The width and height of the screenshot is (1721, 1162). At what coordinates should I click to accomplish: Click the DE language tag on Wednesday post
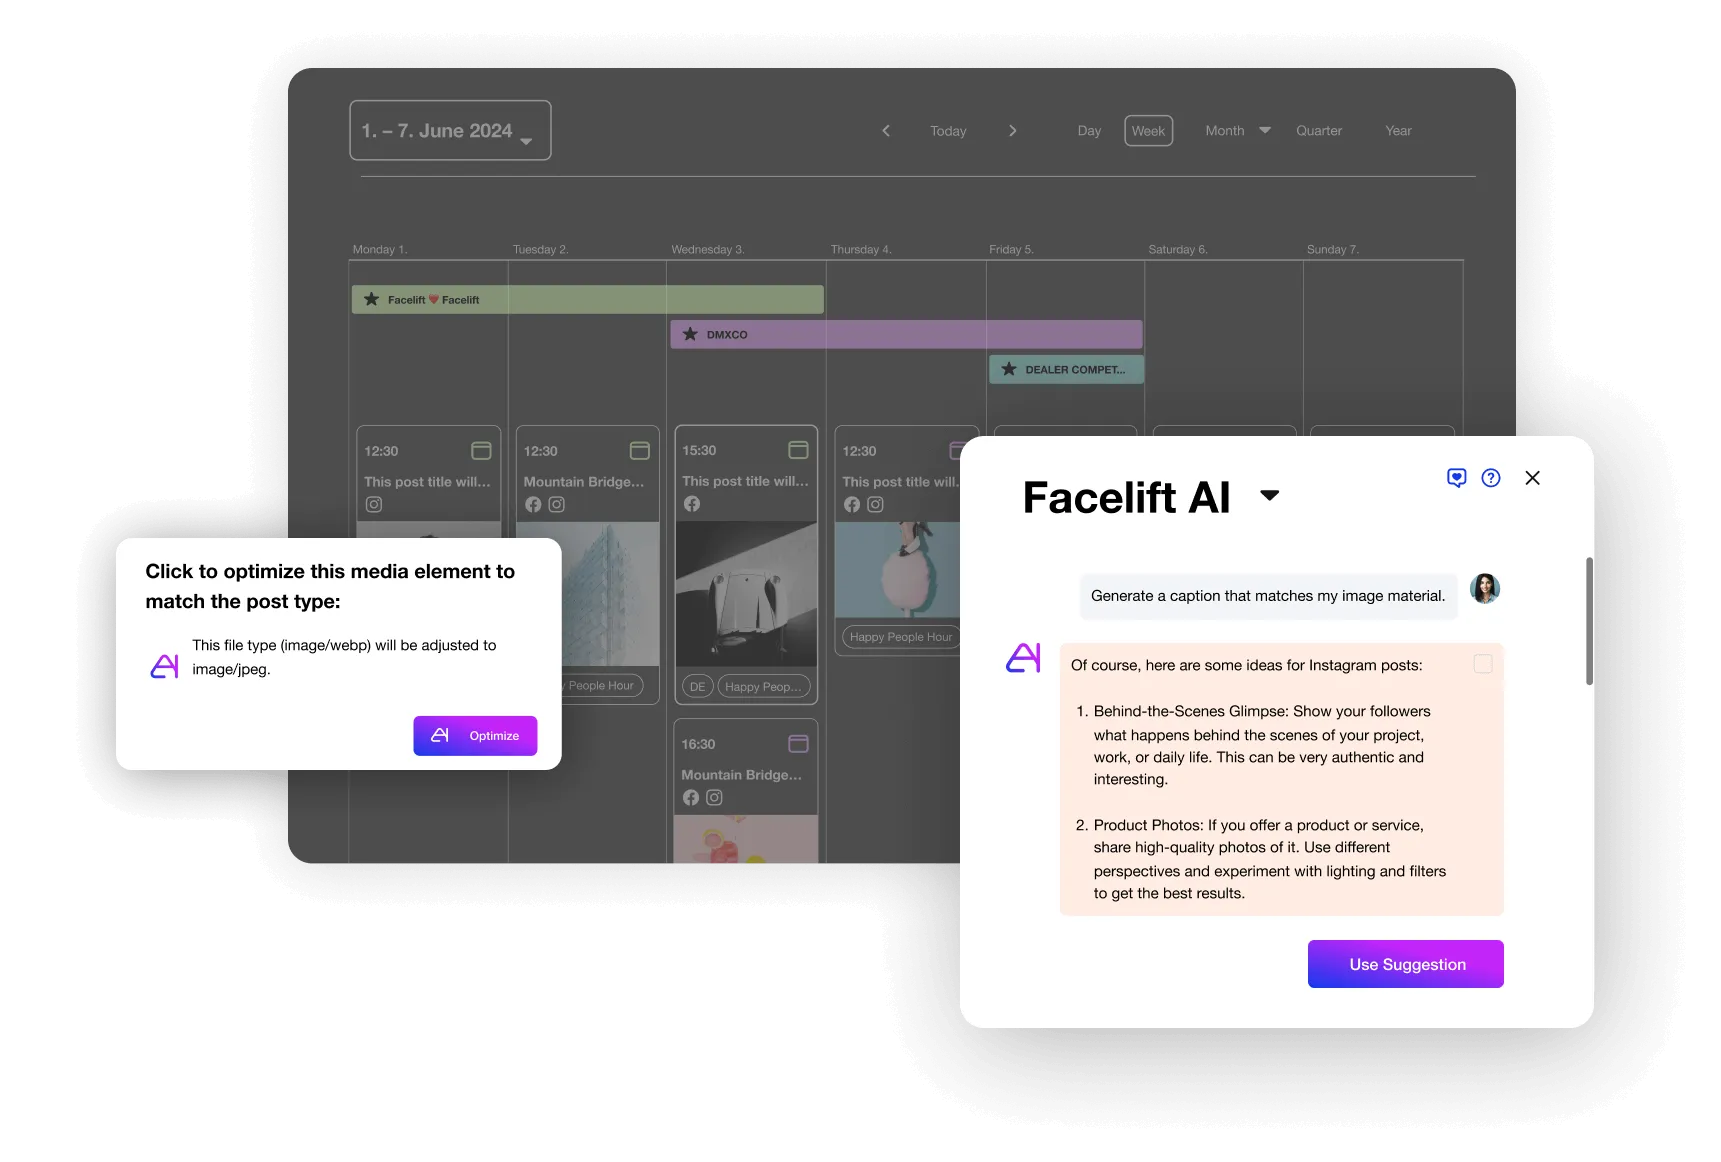coord(697,687)
